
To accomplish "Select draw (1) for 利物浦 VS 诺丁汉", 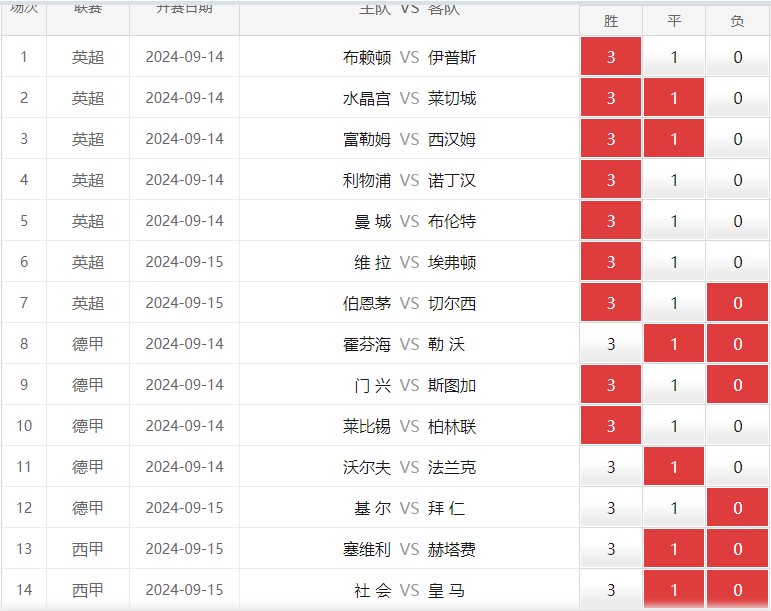I will coord(674,179).
